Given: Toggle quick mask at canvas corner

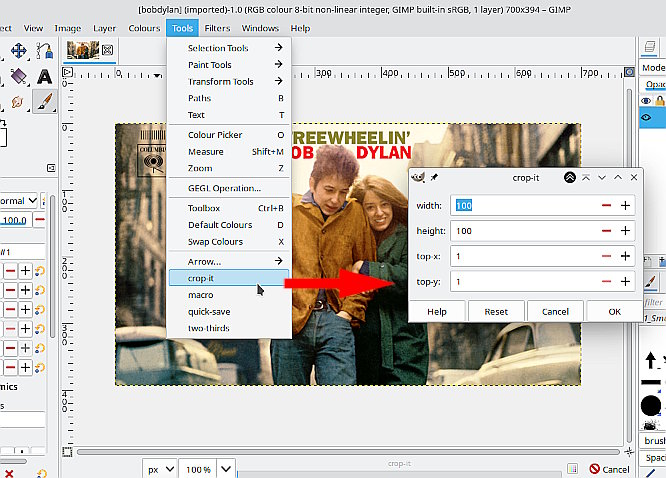Looking at the screenshot, I should click(x=66, y=452).
